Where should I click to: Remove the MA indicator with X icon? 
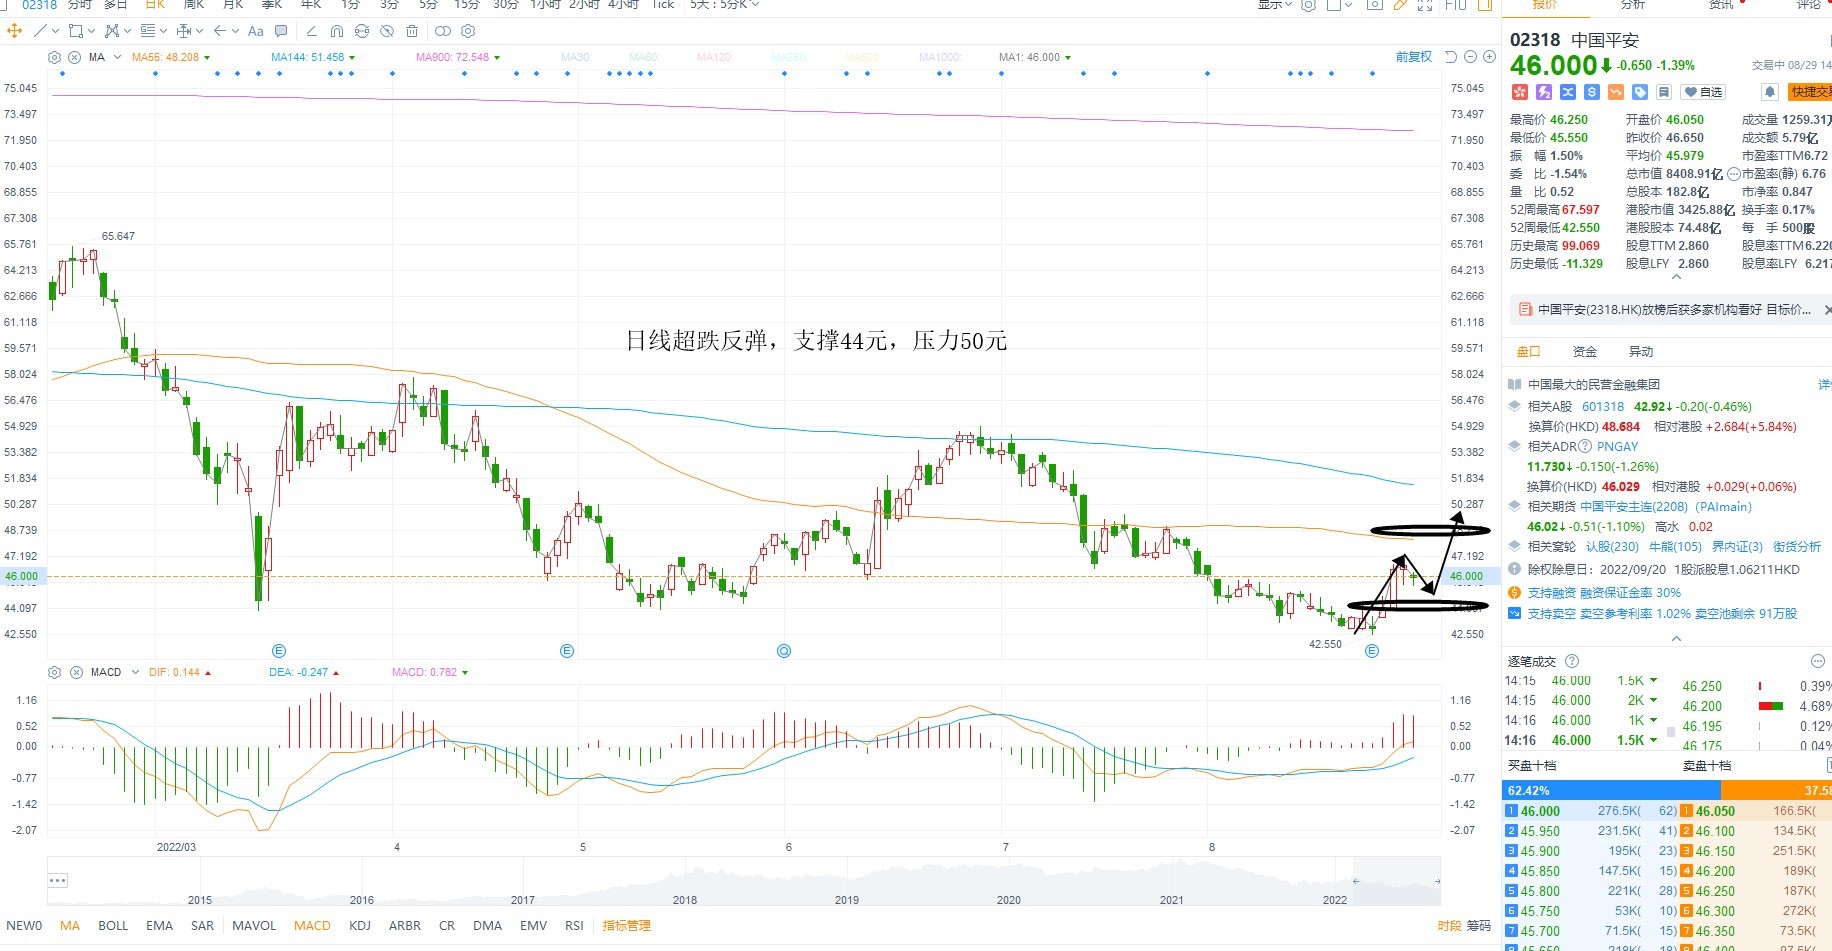click(76, 57)
